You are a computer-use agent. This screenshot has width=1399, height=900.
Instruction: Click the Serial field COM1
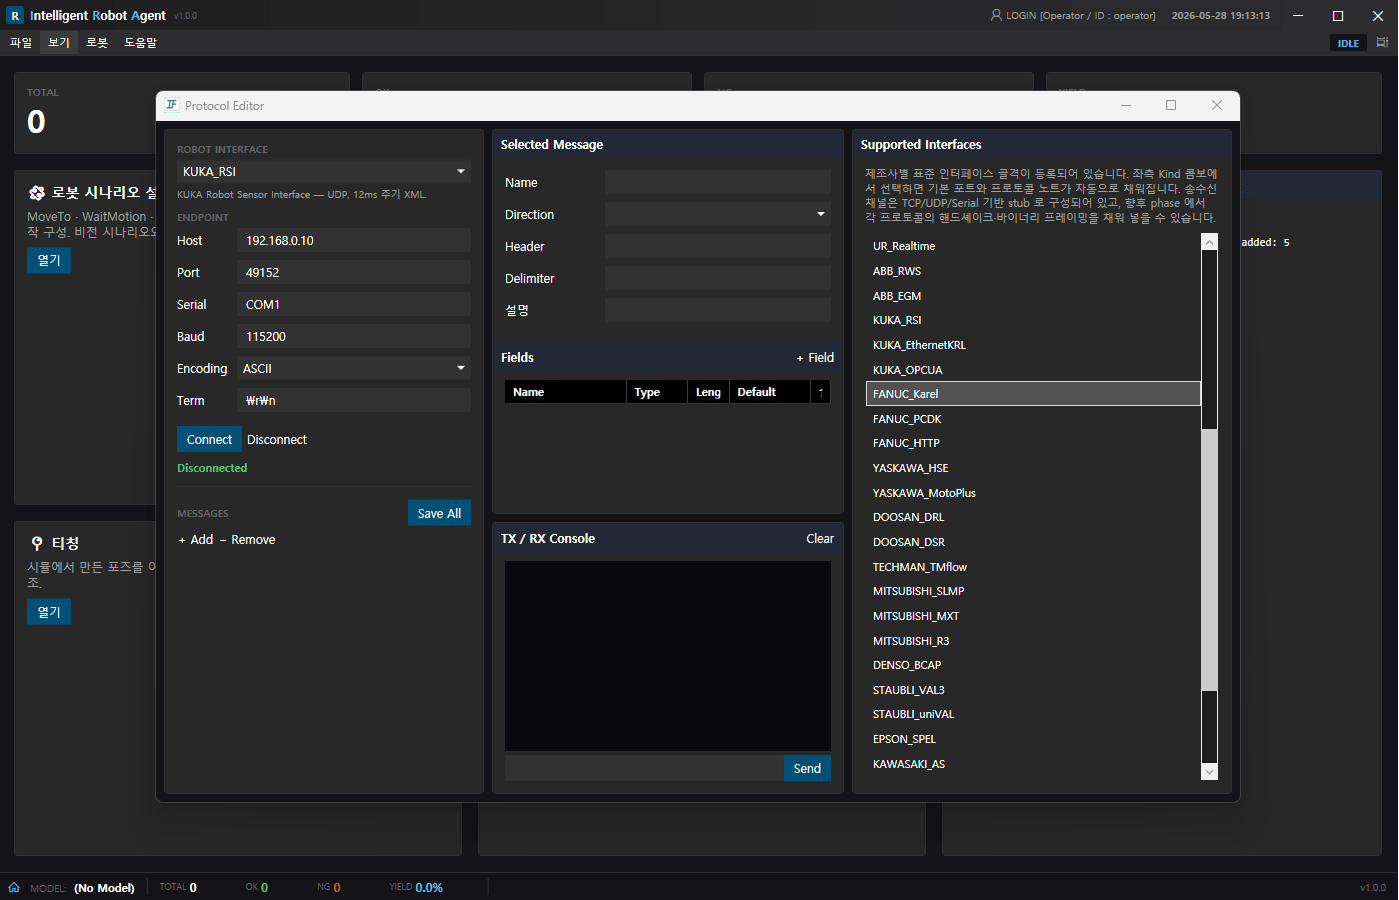click(x=354, y=304)
